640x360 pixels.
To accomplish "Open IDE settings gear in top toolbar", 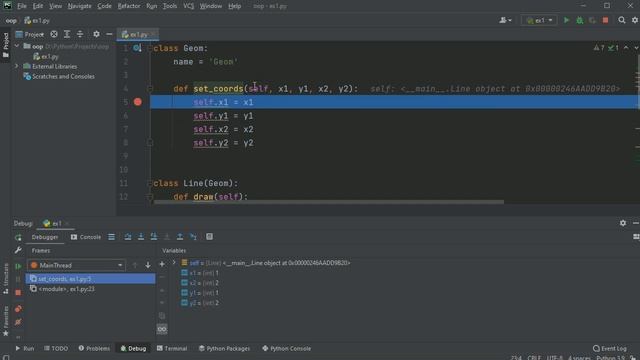I will pyautogui.click(x=635, y=20).
